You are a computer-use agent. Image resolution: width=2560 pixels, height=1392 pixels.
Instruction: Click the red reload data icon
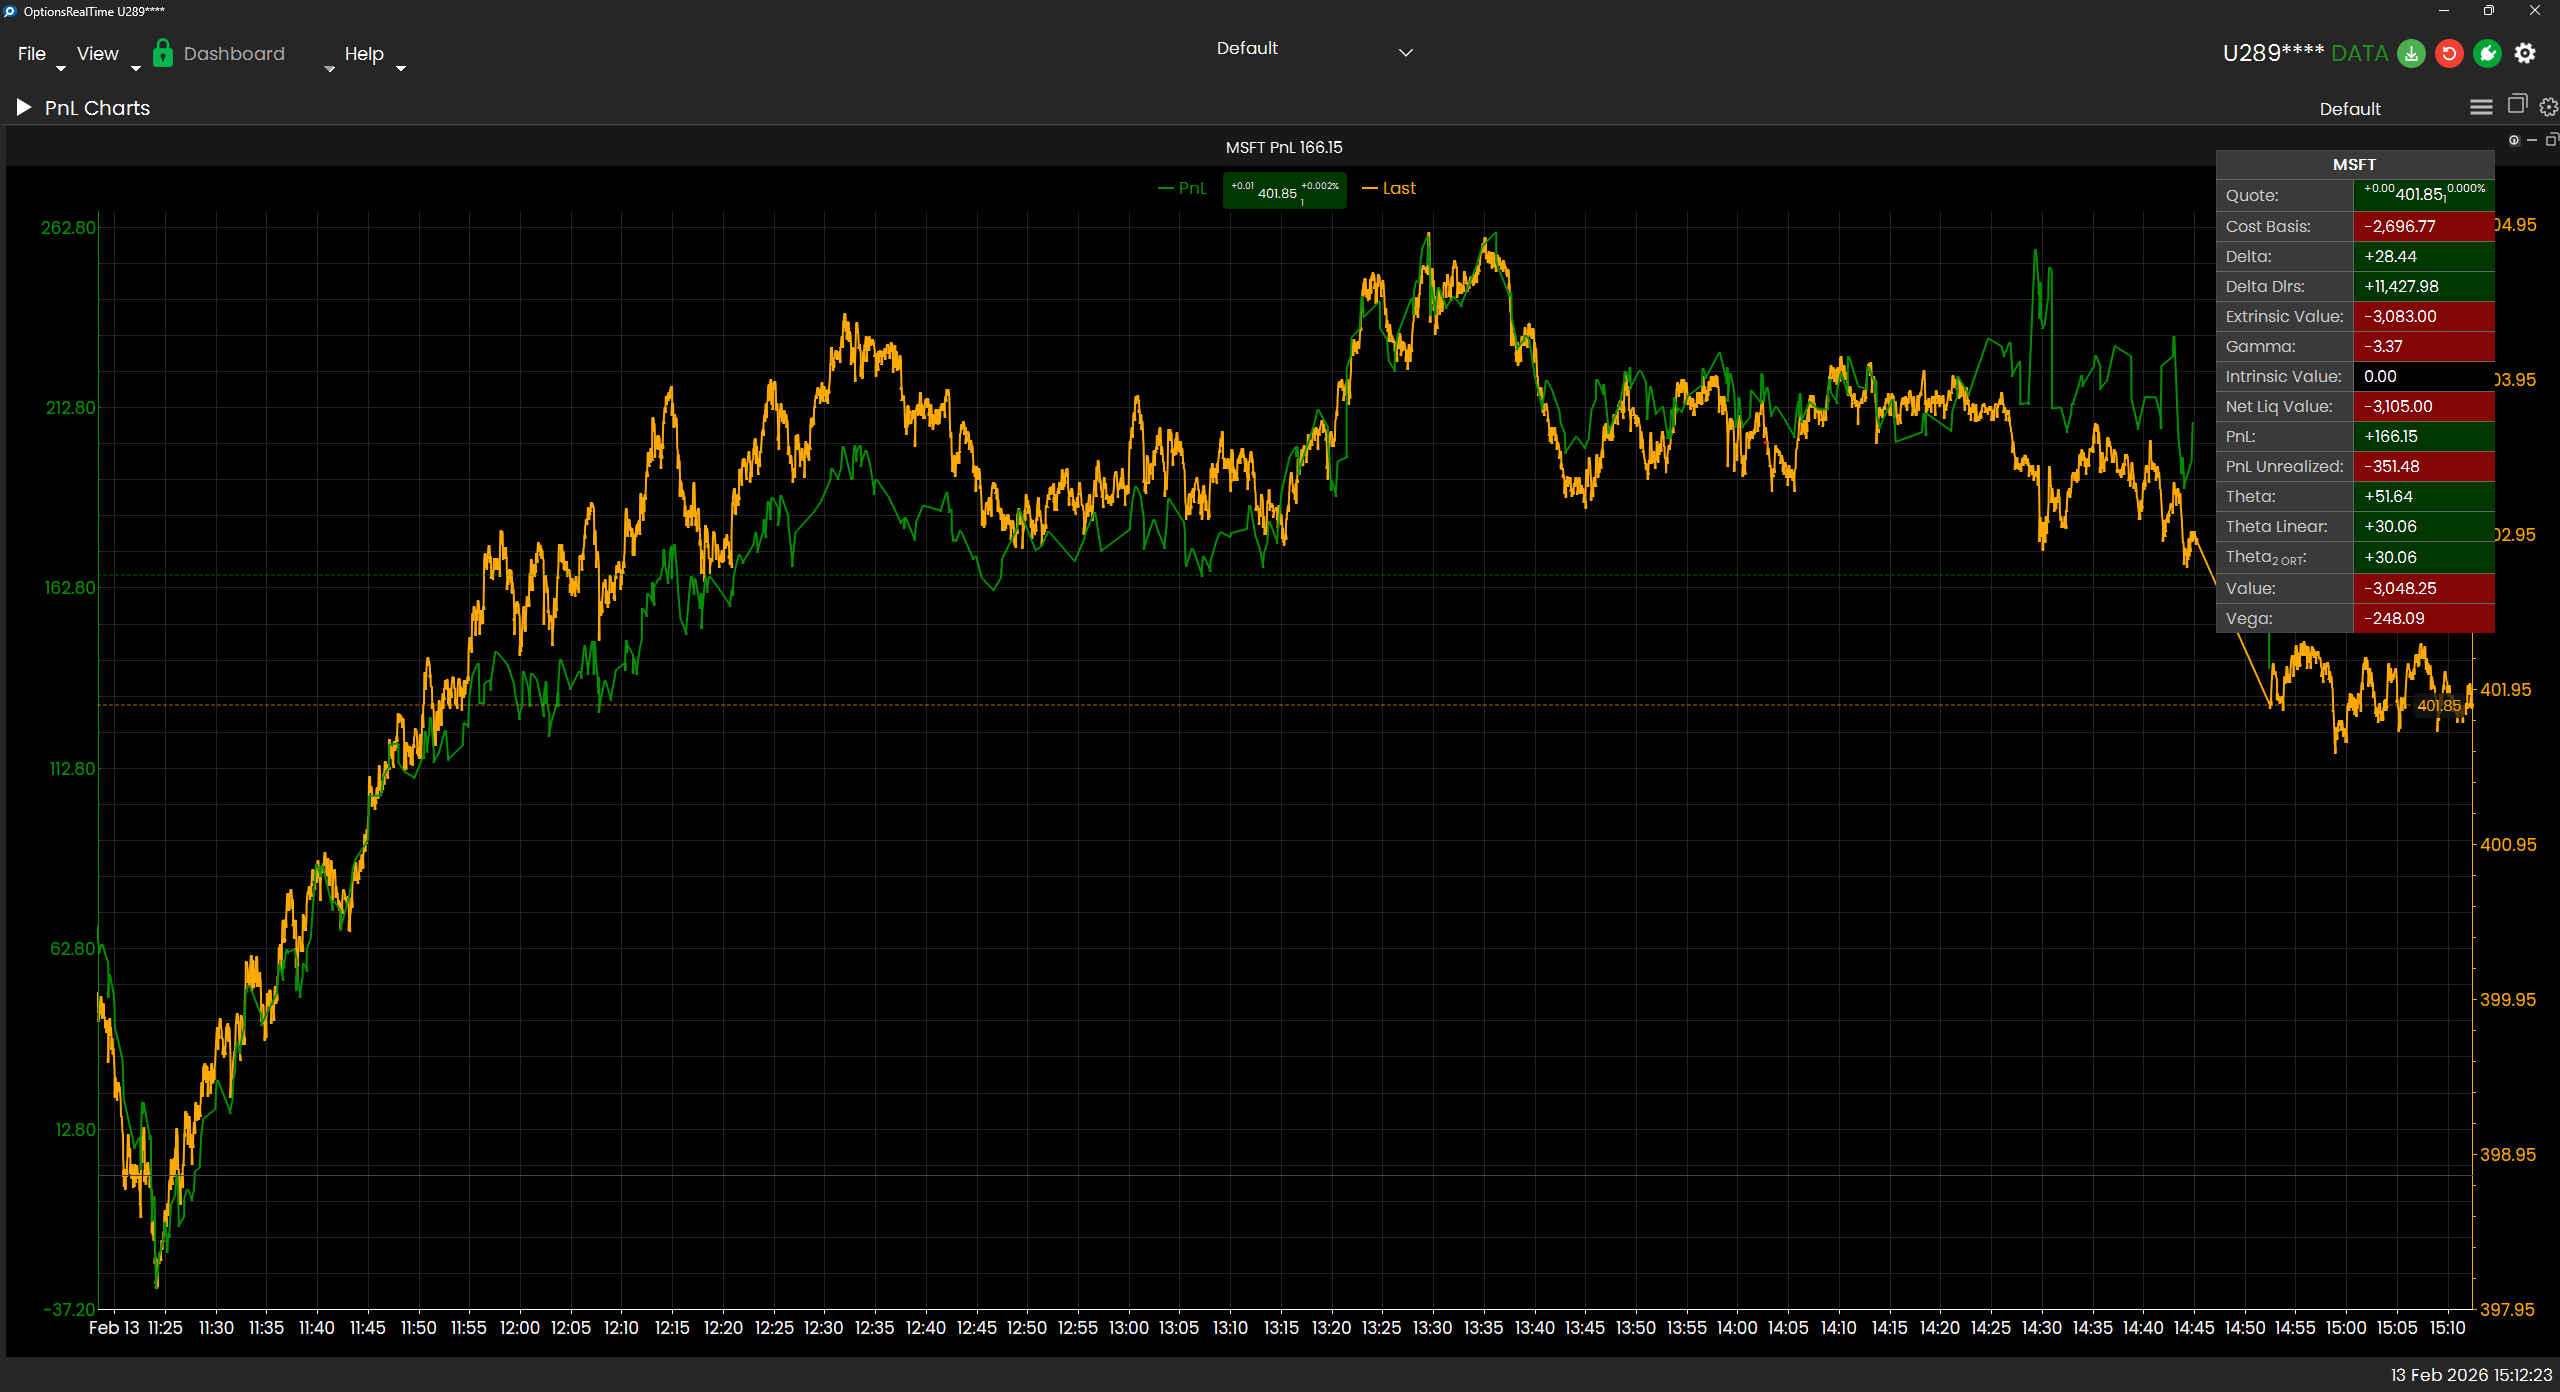click(x=2449, y=53)
